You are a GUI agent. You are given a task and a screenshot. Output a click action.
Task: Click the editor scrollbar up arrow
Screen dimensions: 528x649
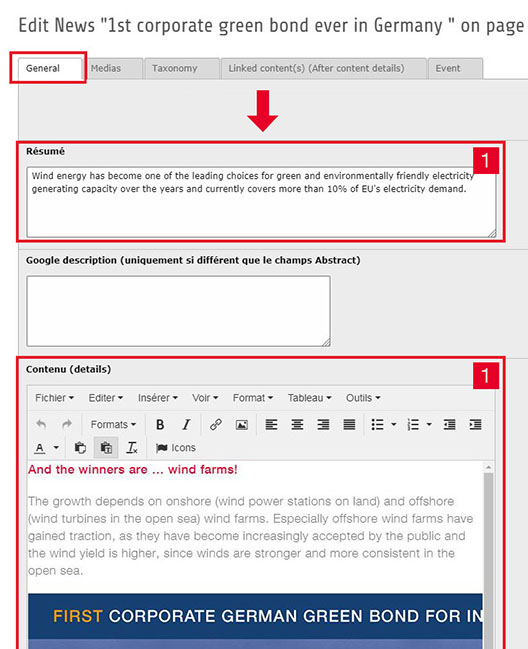(489, 467)
